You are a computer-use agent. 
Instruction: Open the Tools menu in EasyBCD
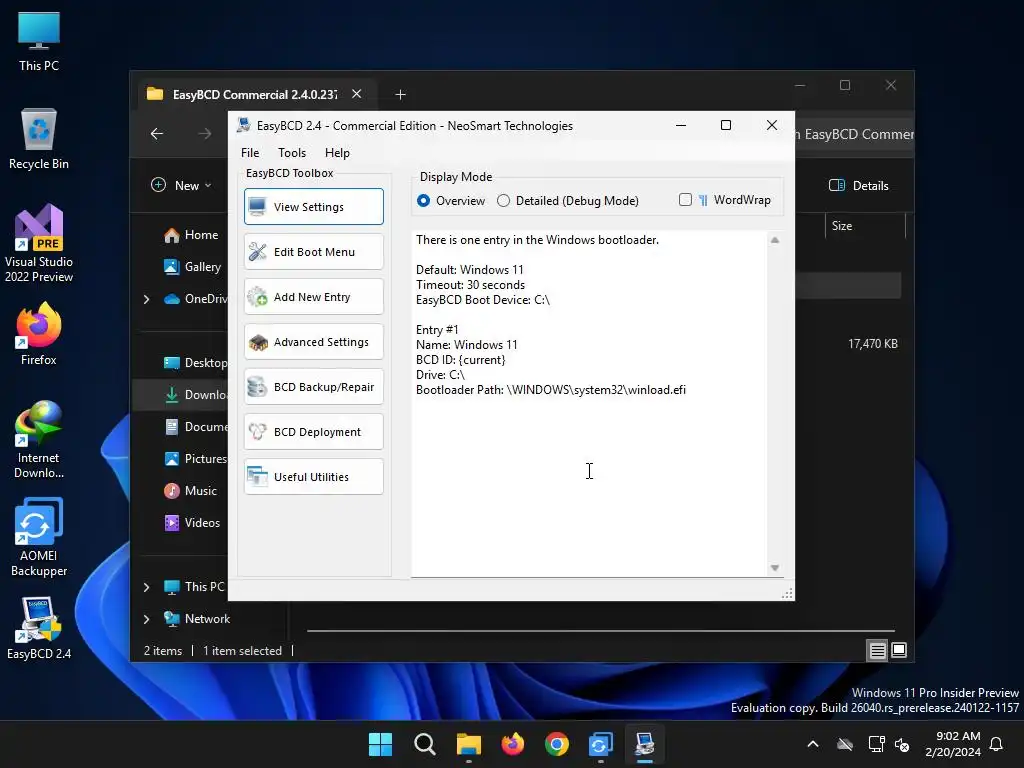click(291, 153)
